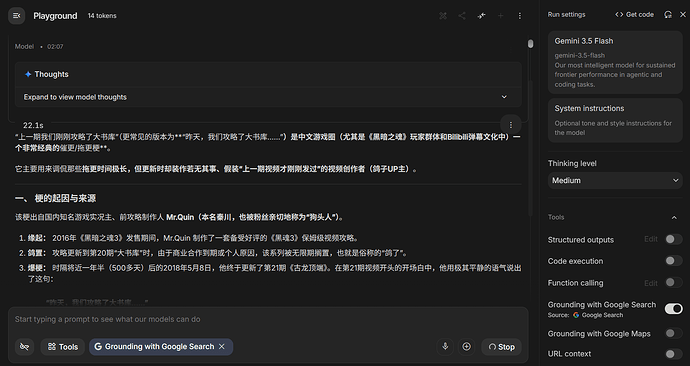Click Edit next to Function calling
The image size is (690, 366).
point(650,283)
